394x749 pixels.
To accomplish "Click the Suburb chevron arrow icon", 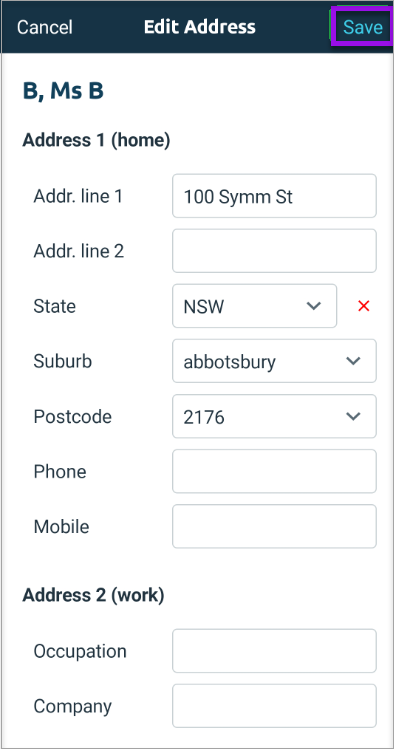I will tap(353, 361).
